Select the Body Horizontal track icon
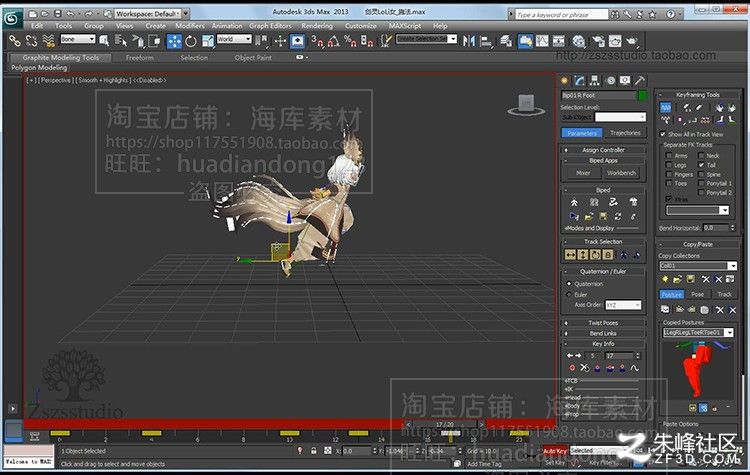Screen dimensions: 750x475 click(570, 255)
